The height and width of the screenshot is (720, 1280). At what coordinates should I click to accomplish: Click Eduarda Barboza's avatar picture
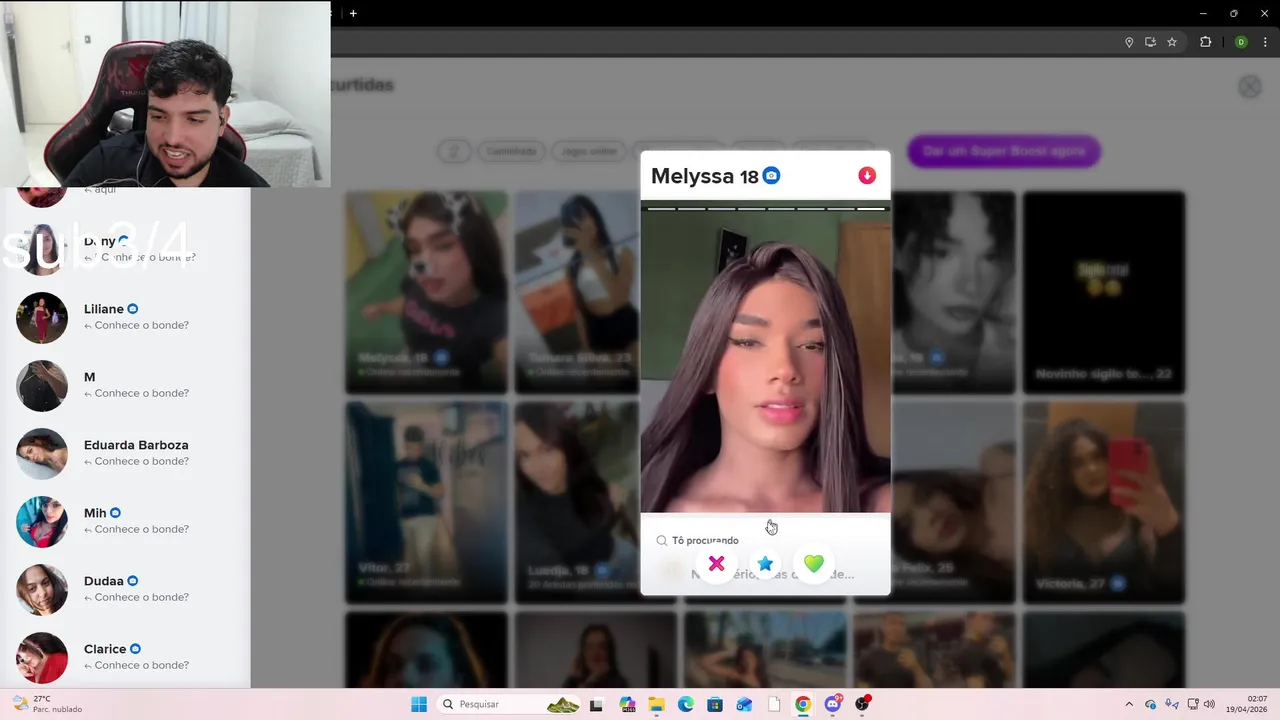[x=42, y=454]
